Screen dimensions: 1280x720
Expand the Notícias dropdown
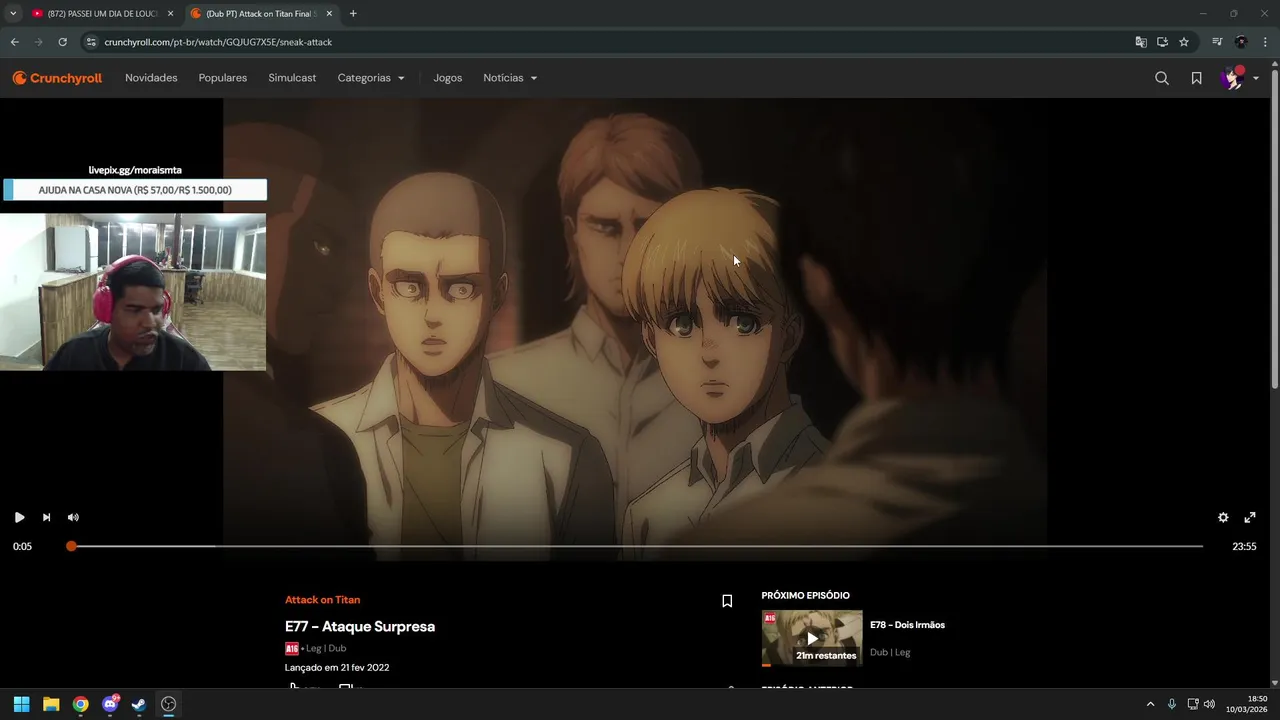[x=510, y=78]
